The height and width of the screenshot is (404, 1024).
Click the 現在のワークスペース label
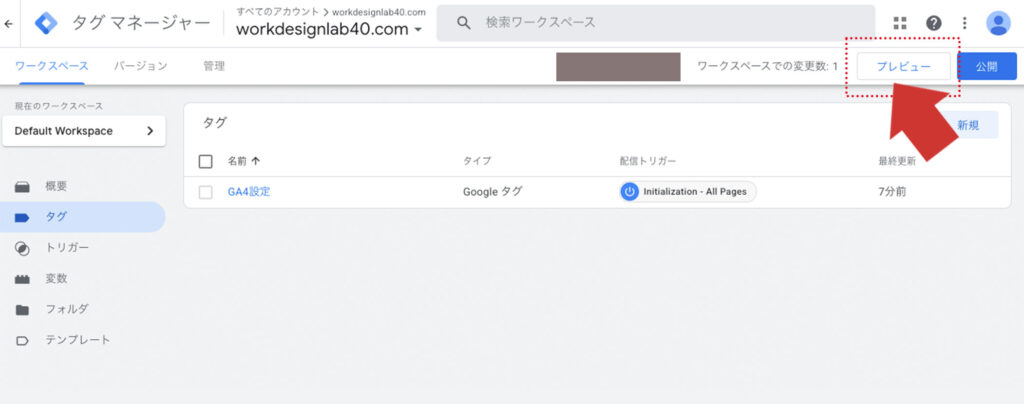tap(59, 106)
